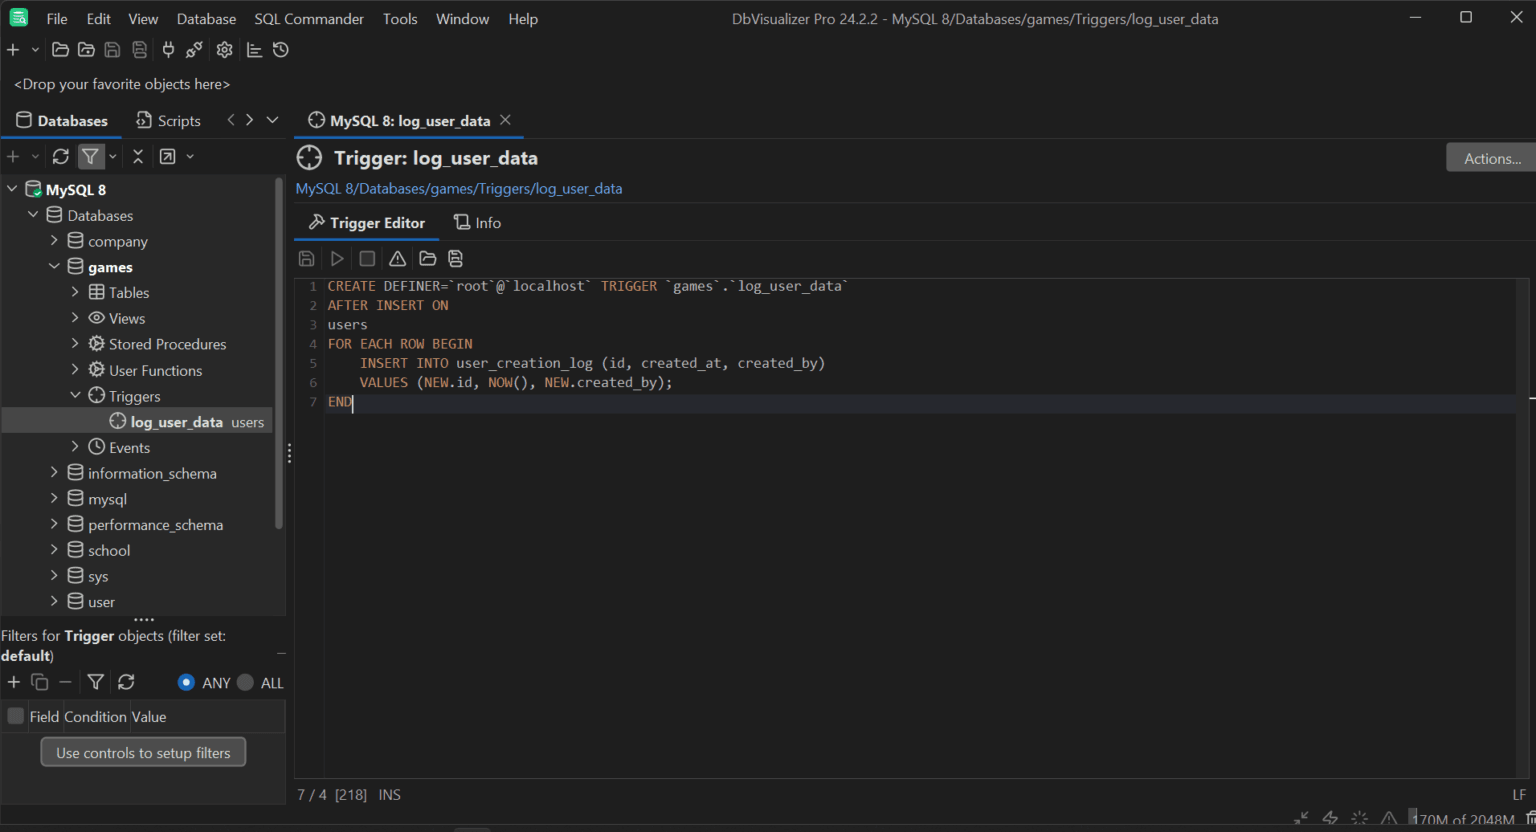Click the add filter plus icon
The image size is (1536, 832).
[x=14, y=682]
